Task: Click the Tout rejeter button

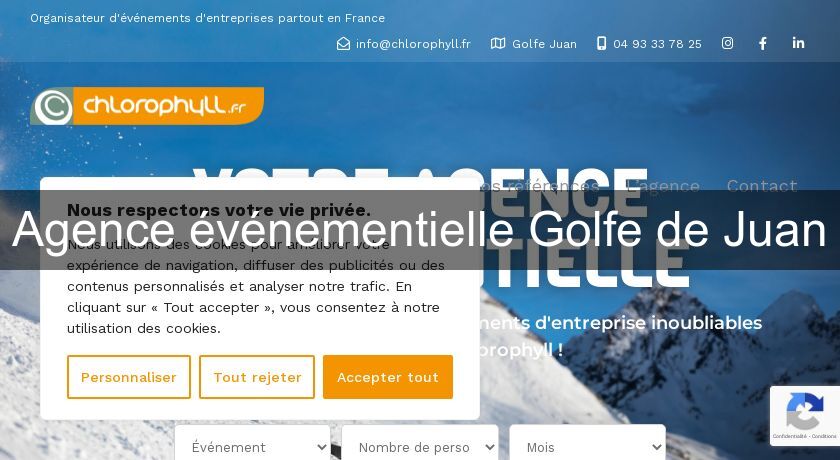Action: click(x=257, y=377)
